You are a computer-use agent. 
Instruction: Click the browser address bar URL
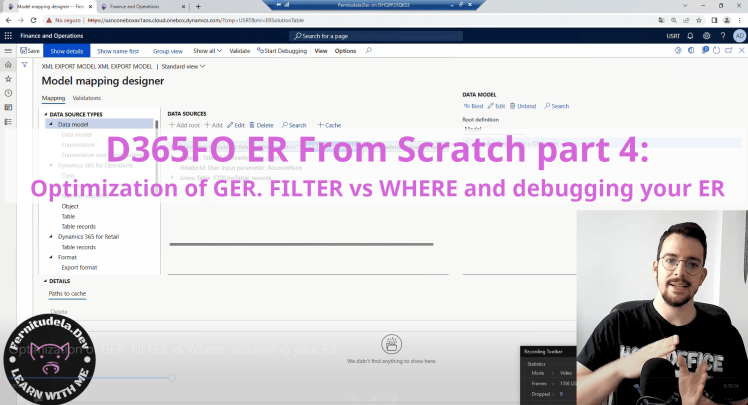196,20
